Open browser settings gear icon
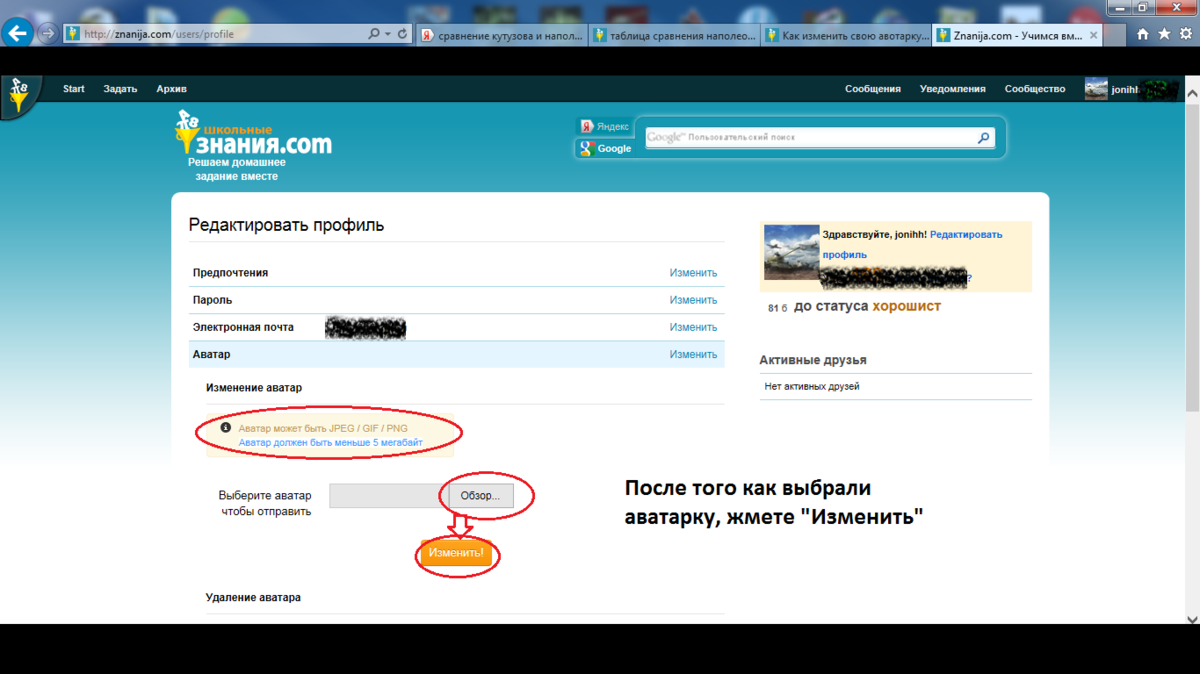 pyautogui.click(x=1185, y=34)
